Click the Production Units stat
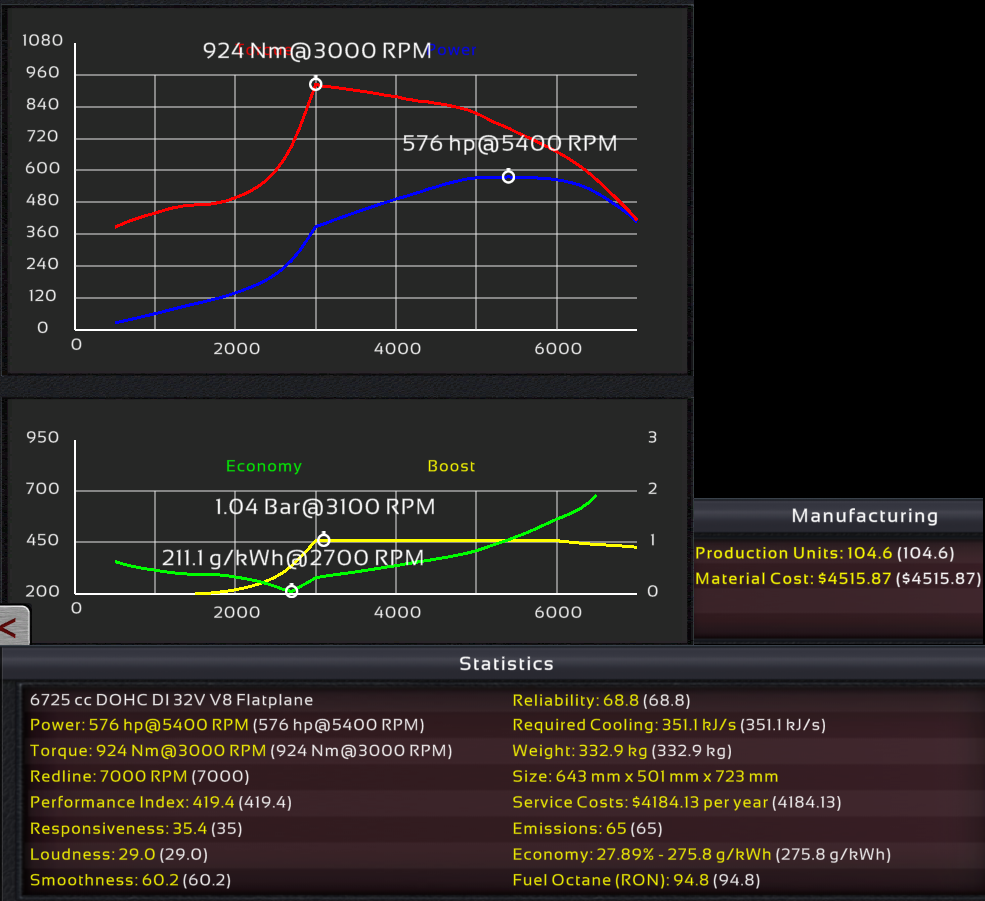This screenshot has width=985, height=901. pos(824,553)
